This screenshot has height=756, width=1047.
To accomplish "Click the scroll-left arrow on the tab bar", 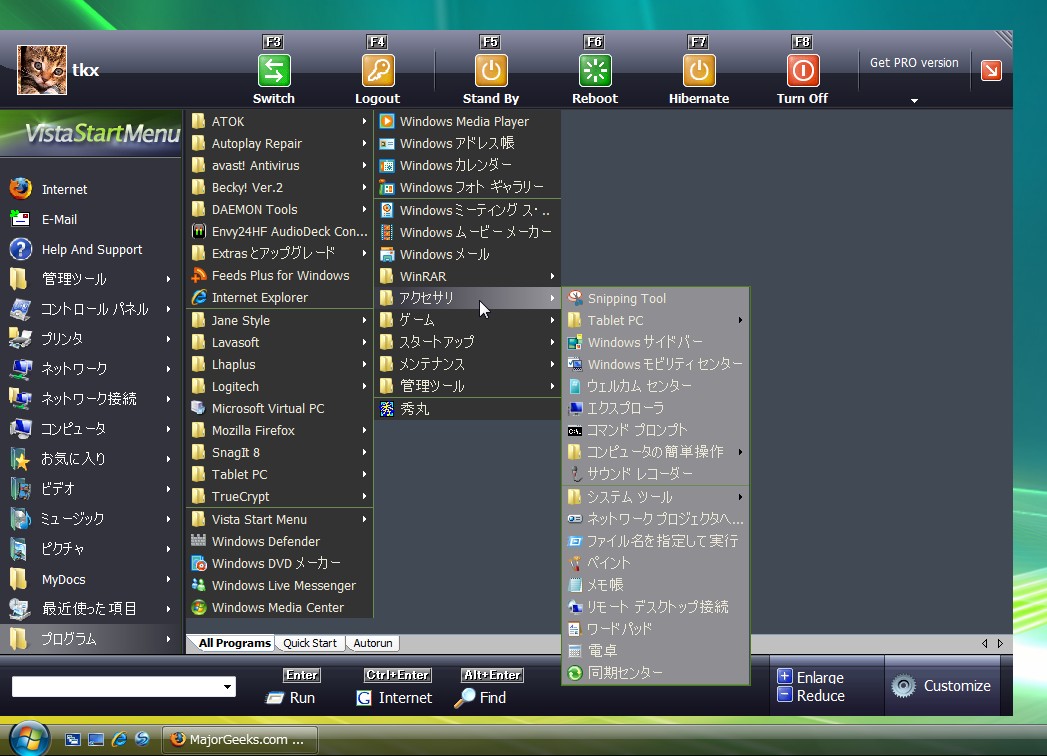I will pyautogui.click(x=985, y=643).
